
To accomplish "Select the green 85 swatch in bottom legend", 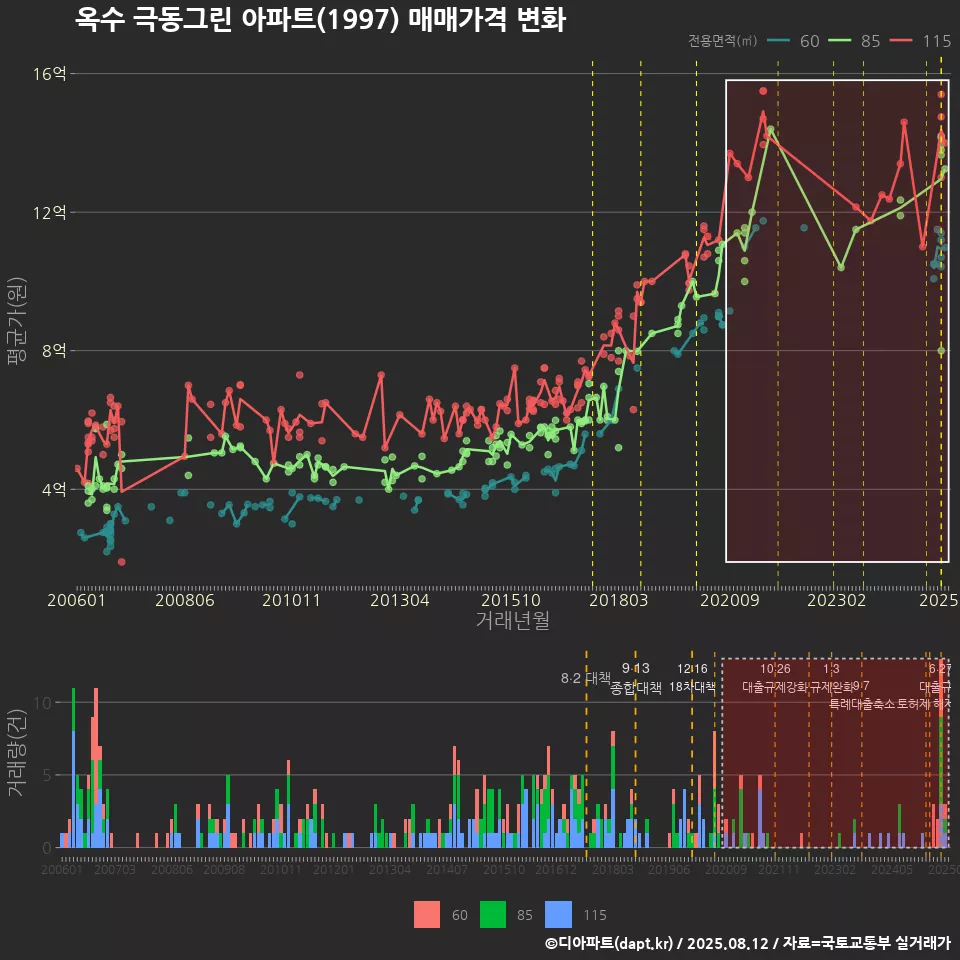I will coord(493,915).
